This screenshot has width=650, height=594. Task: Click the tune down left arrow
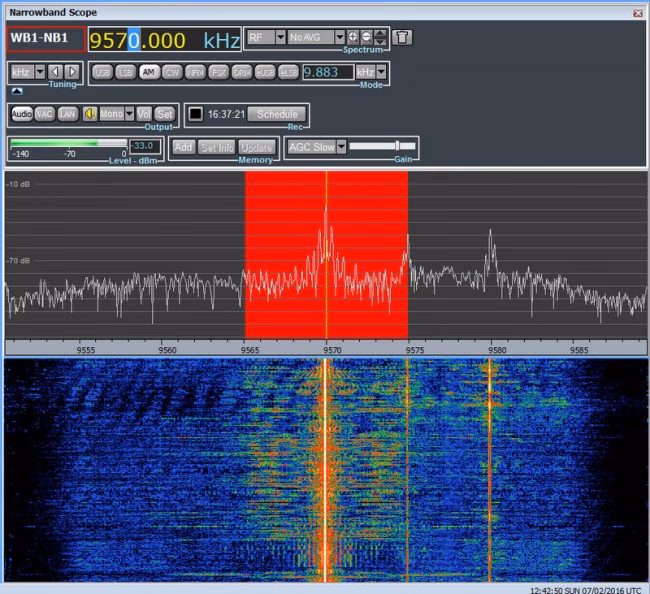point(55,72)
